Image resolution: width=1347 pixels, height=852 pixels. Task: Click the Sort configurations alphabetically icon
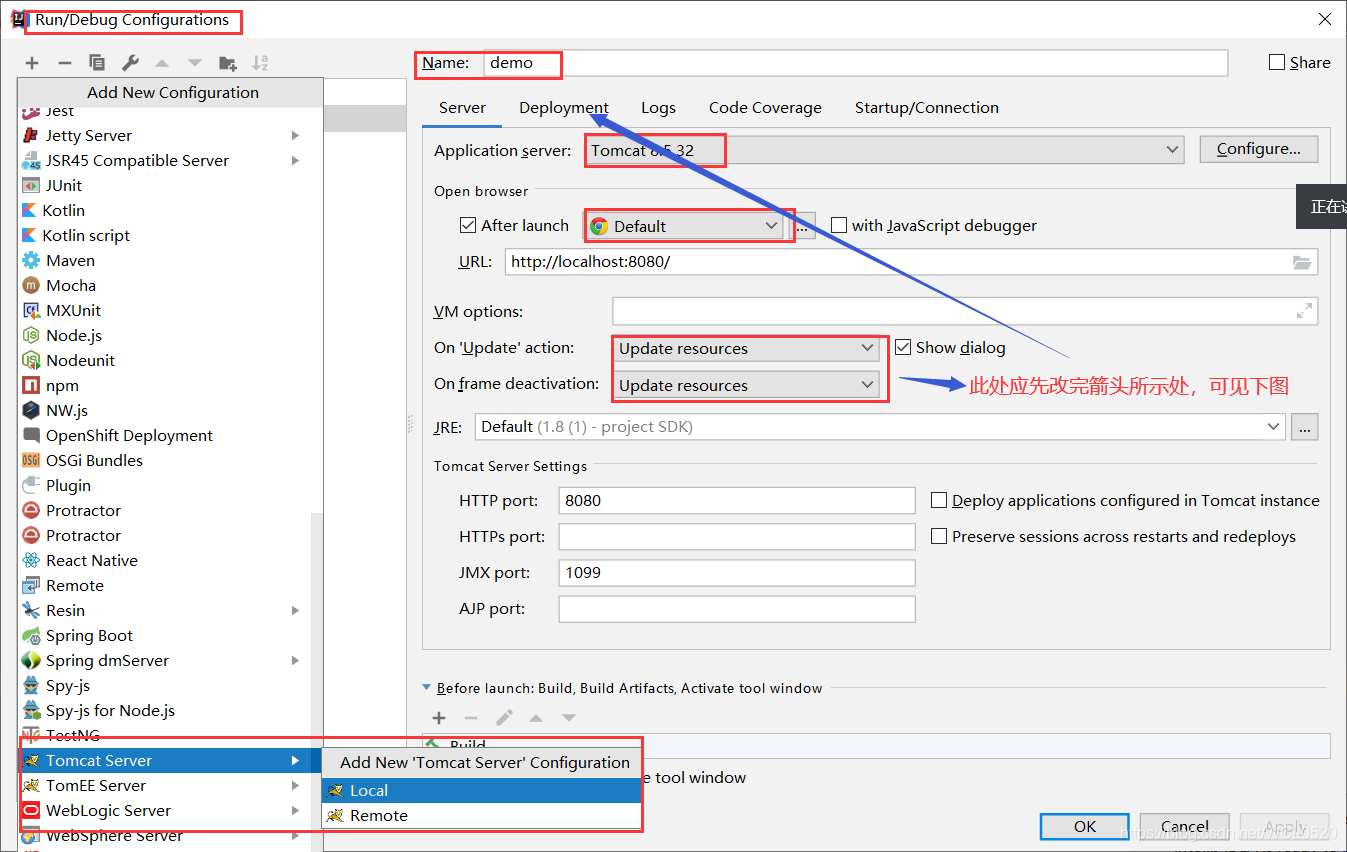260,63
